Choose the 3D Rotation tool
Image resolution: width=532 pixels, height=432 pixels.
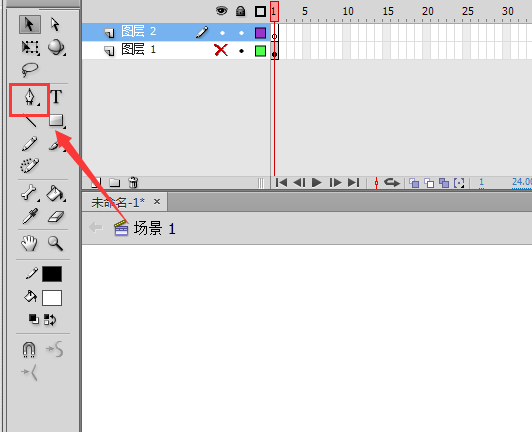tap(56, 48)
